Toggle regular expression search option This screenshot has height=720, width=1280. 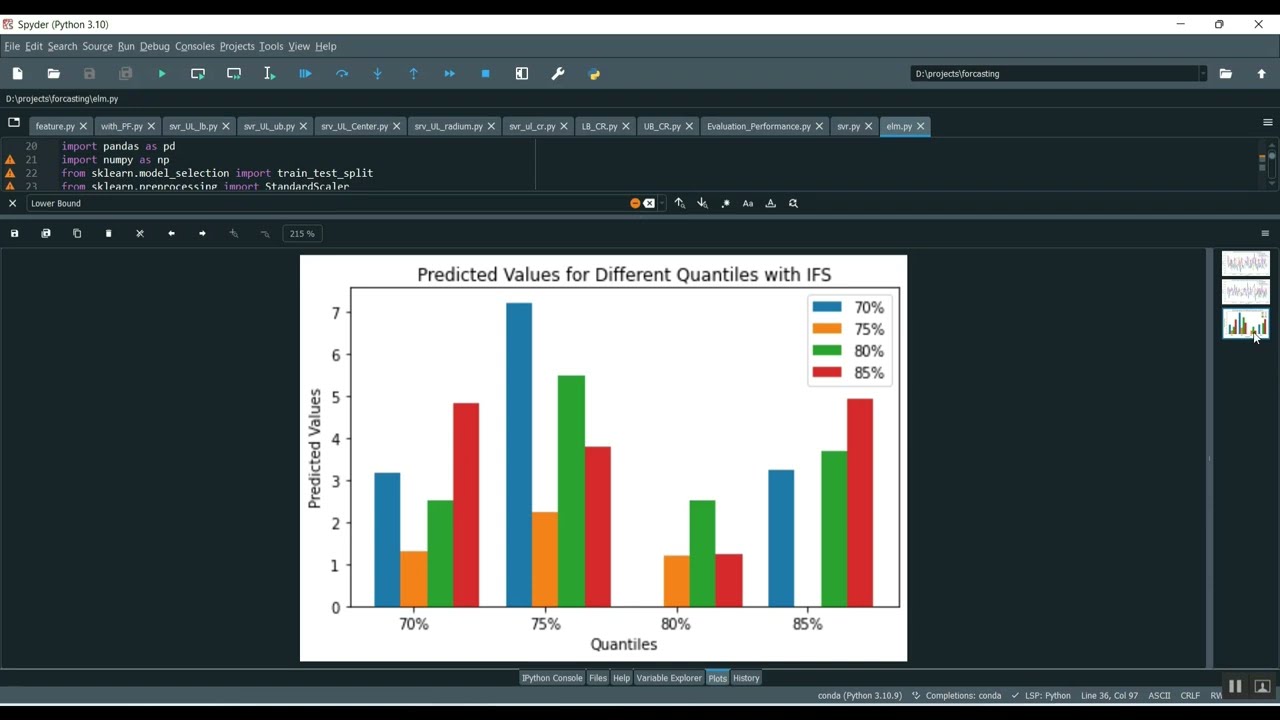pos(726,203)
